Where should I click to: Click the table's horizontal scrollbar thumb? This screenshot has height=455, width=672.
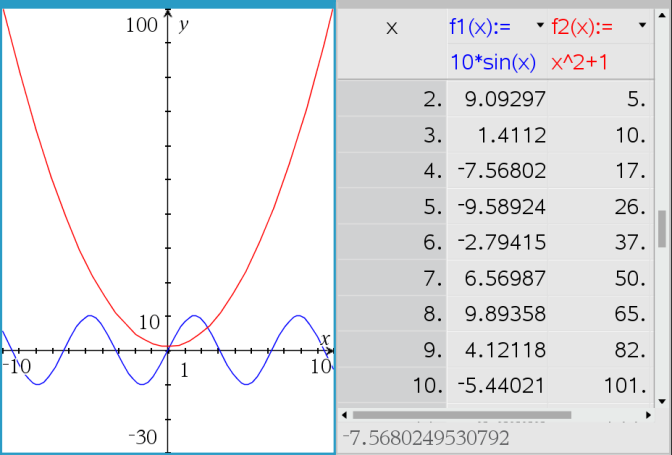pos(460,414)
